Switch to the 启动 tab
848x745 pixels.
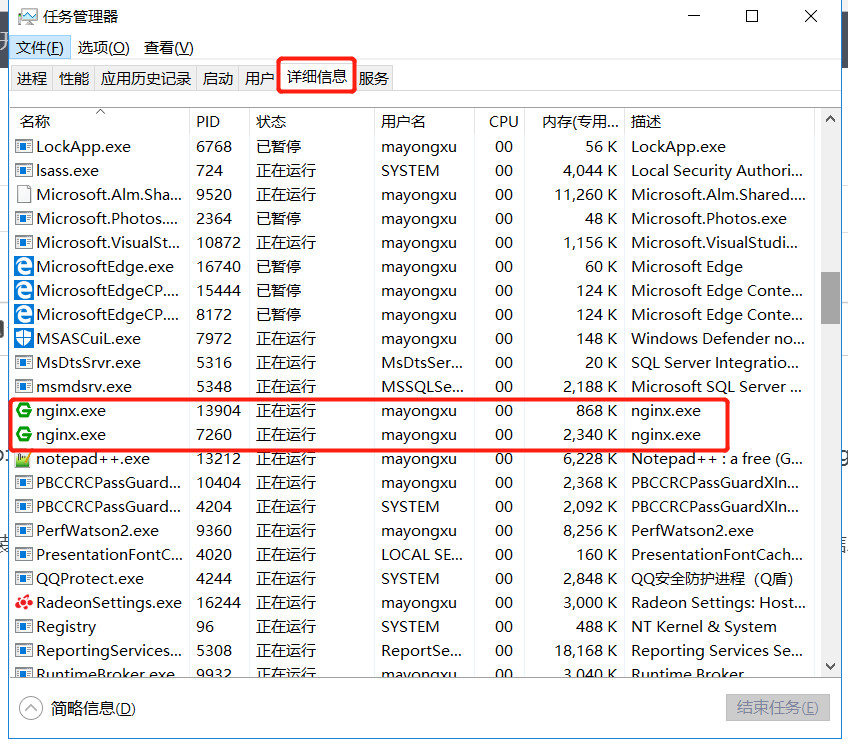217,78
